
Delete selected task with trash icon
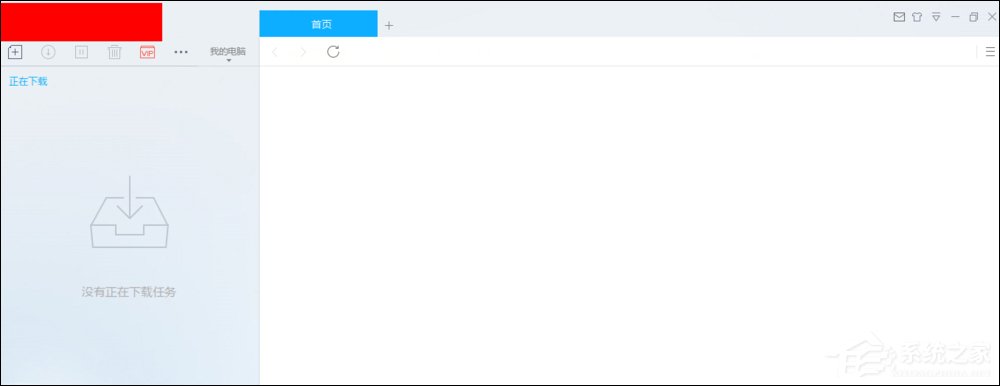(x=114, y=52)
